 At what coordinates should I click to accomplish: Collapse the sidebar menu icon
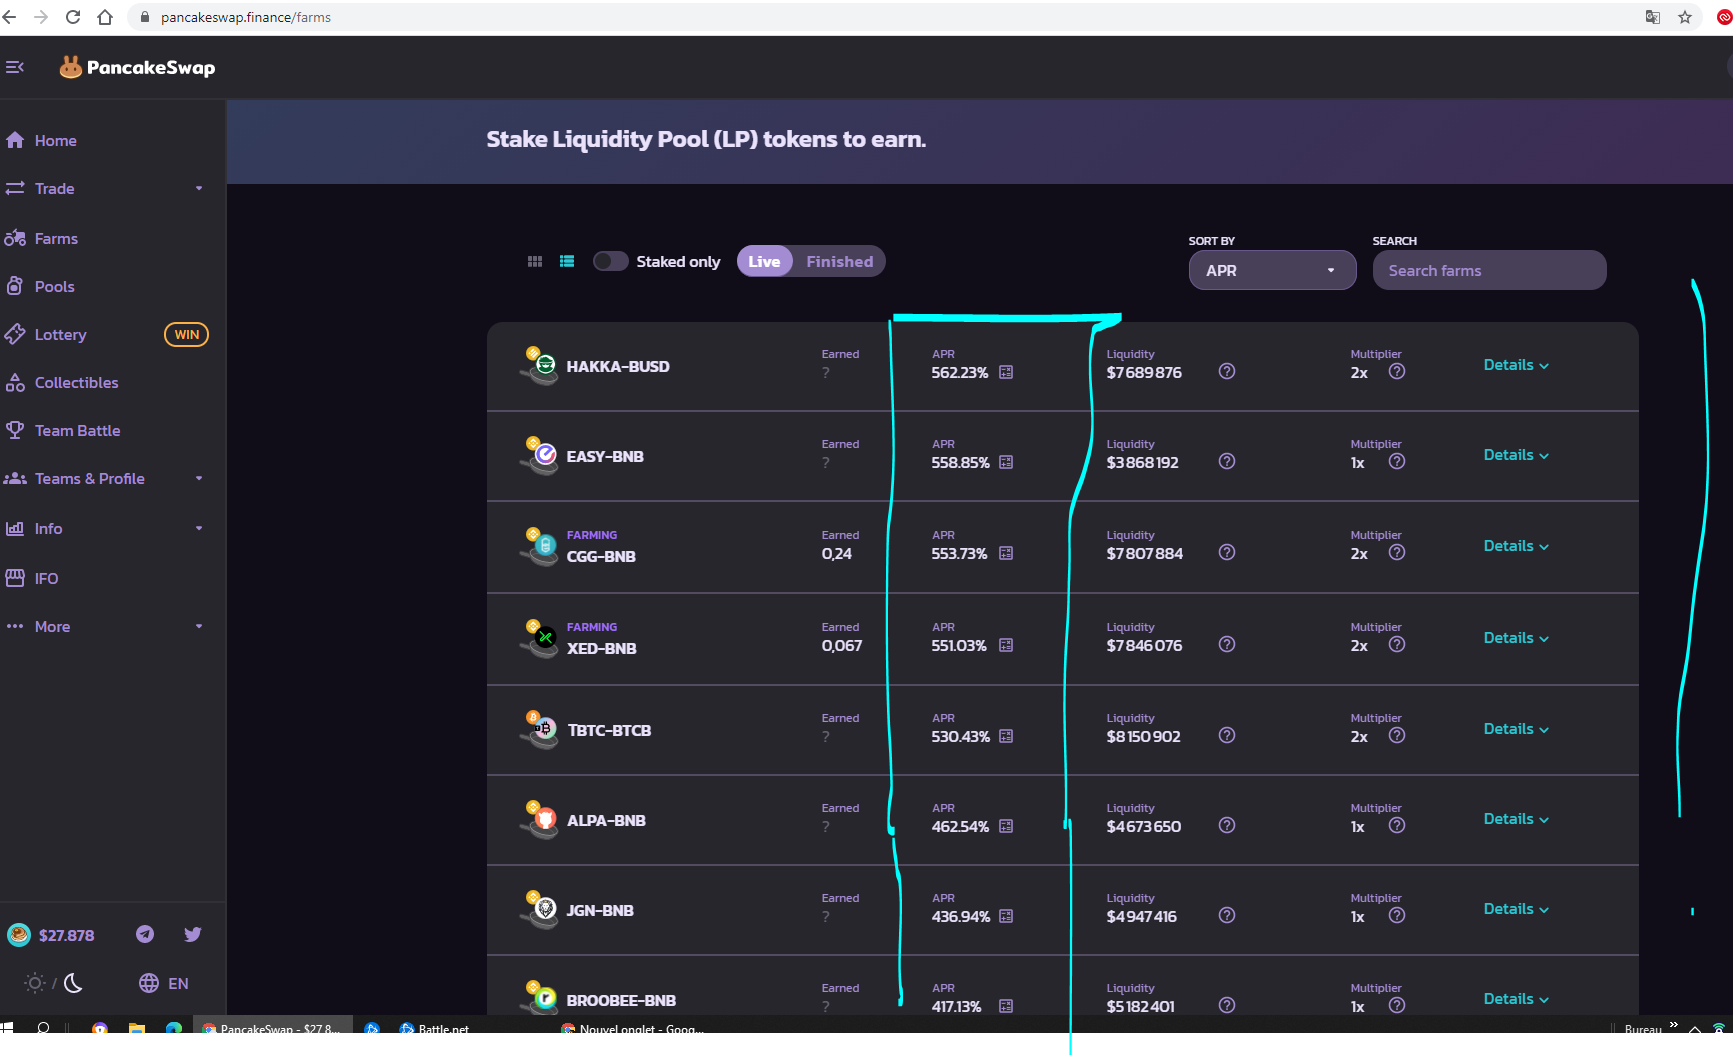[15, 67]
